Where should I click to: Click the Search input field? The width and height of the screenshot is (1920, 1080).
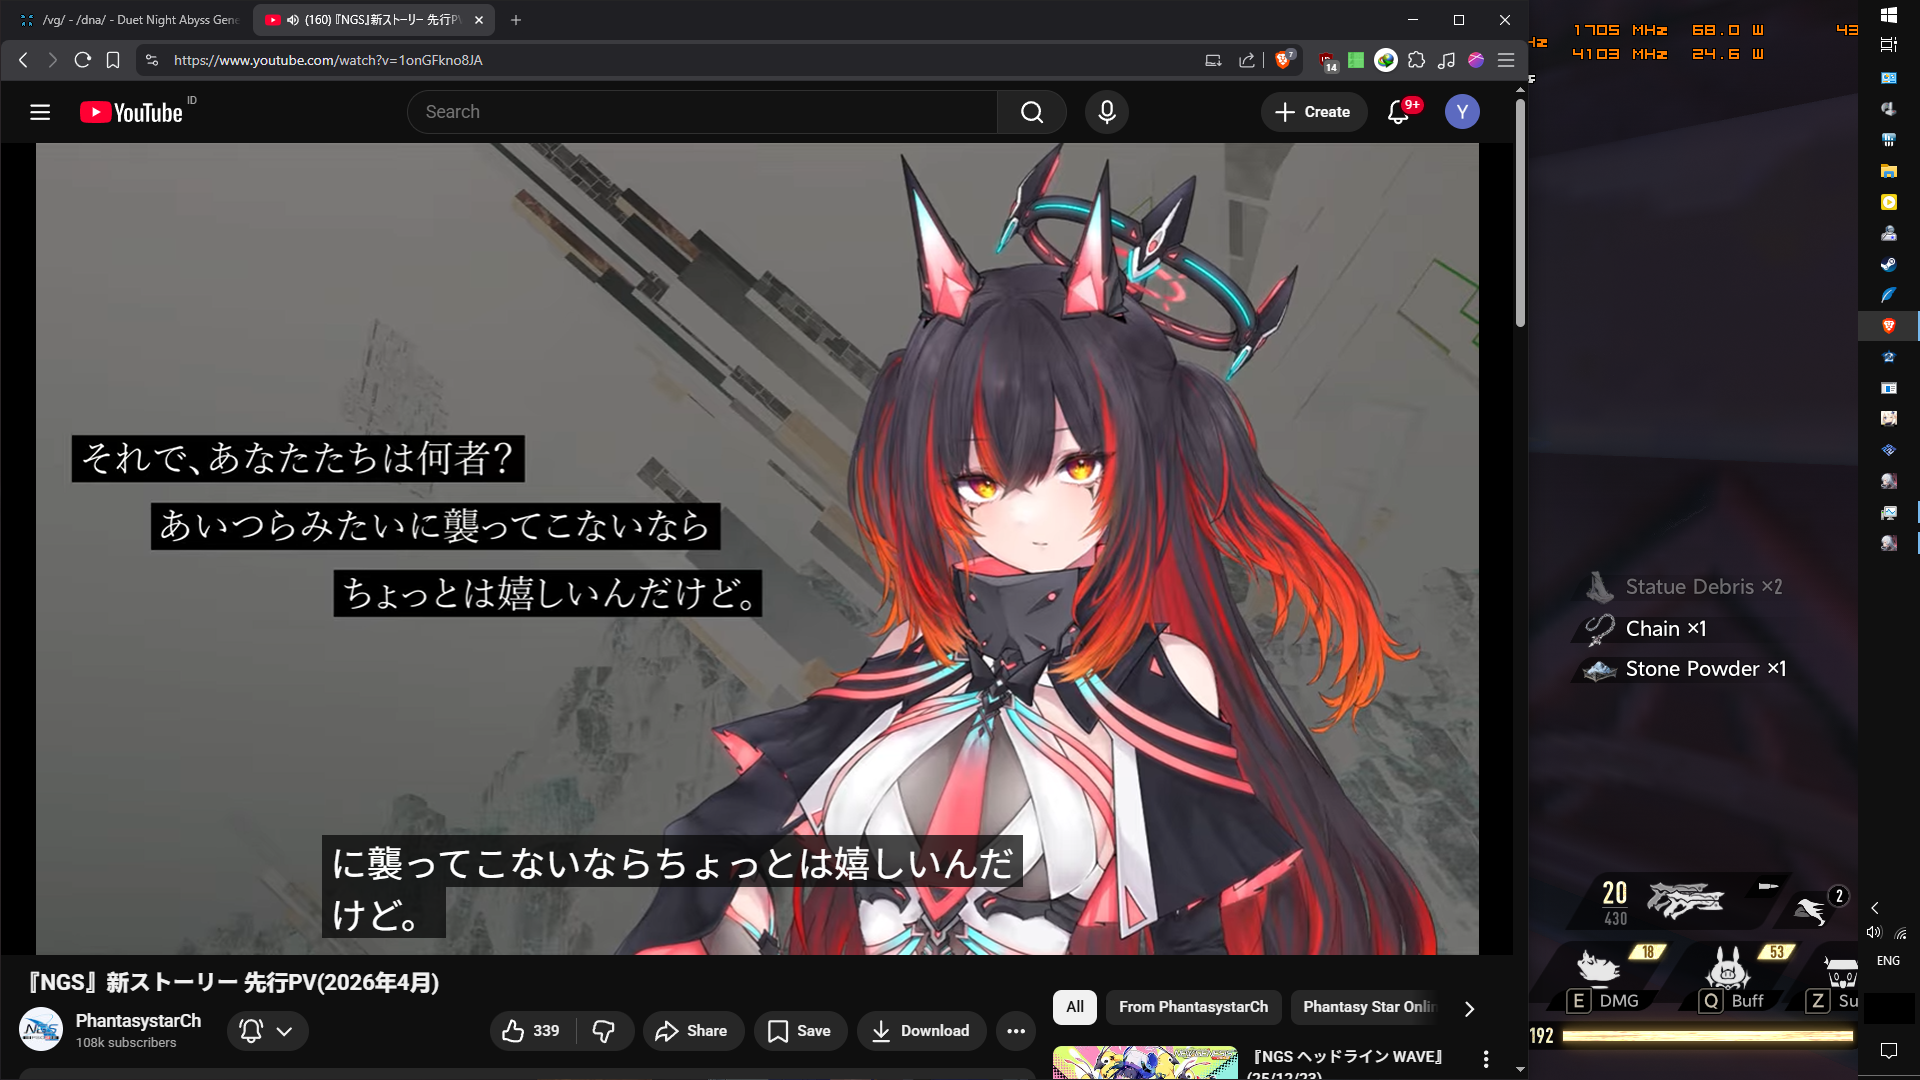[700, 112]
